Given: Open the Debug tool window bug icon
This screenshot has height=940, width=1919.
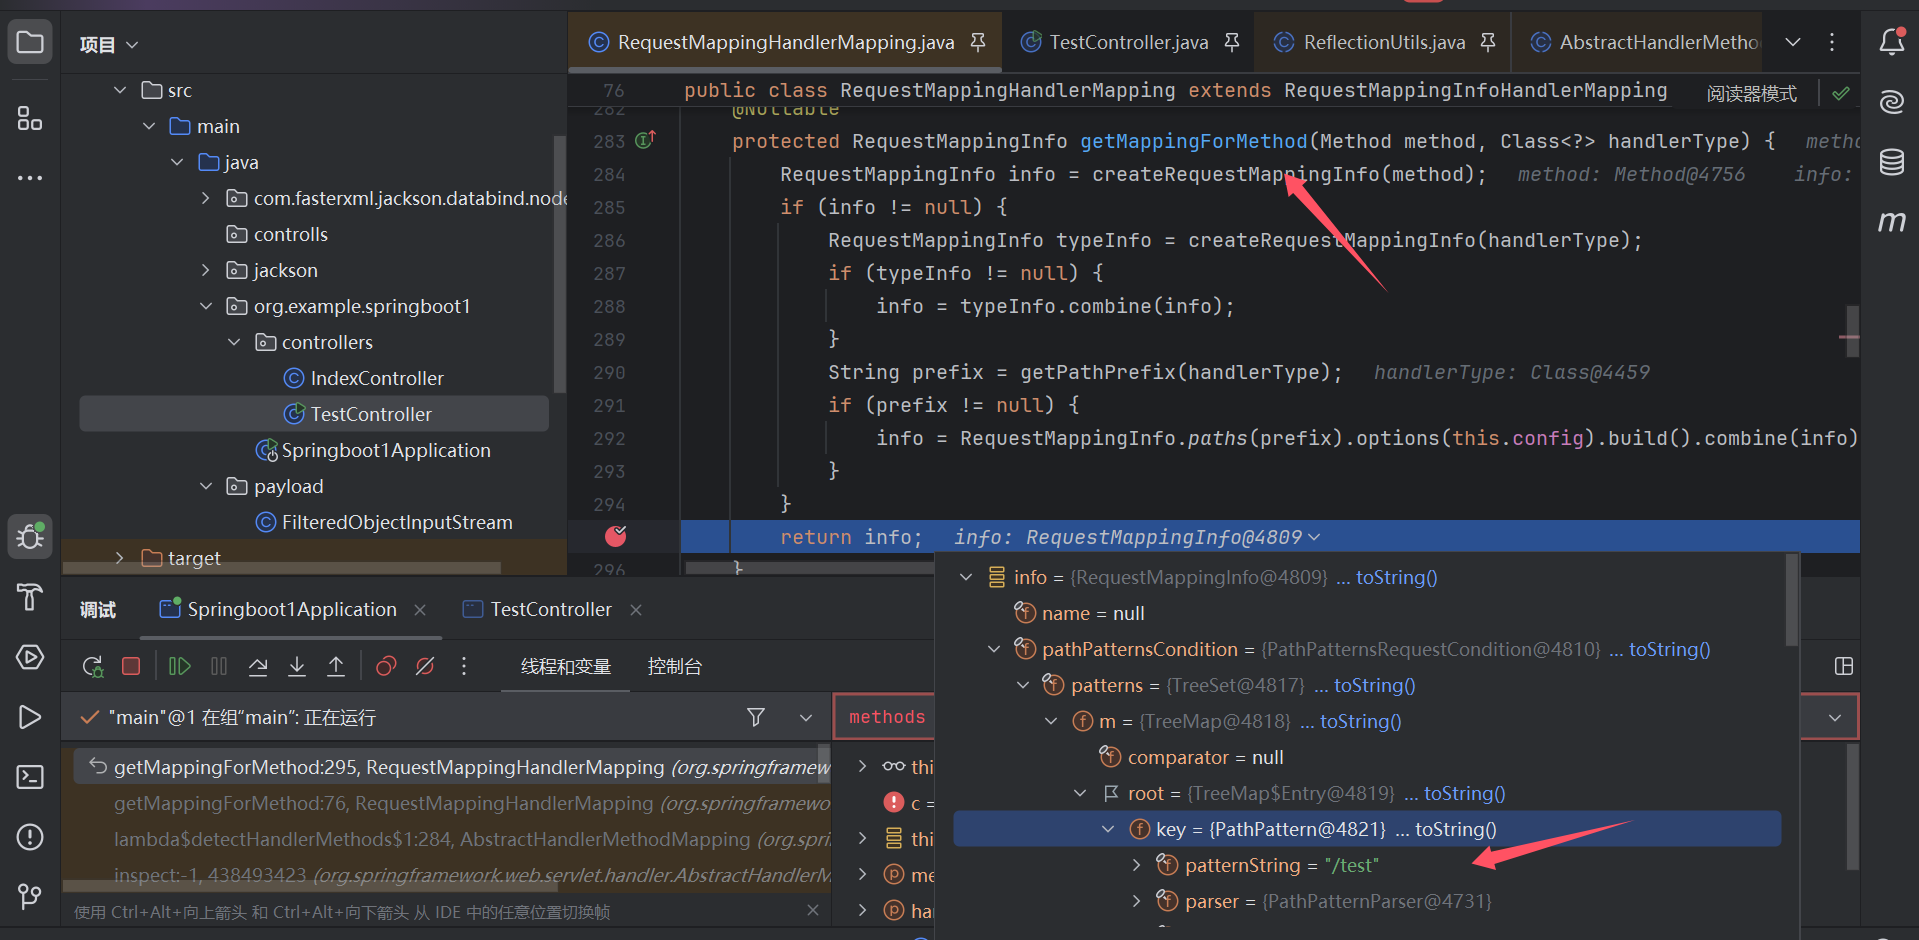Looking at the screenshot, I should click(x=30, y=537).
